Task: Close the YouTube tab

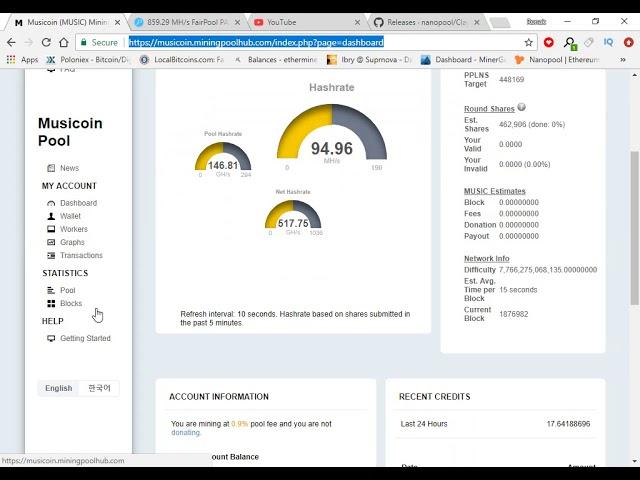Action: 357,22
